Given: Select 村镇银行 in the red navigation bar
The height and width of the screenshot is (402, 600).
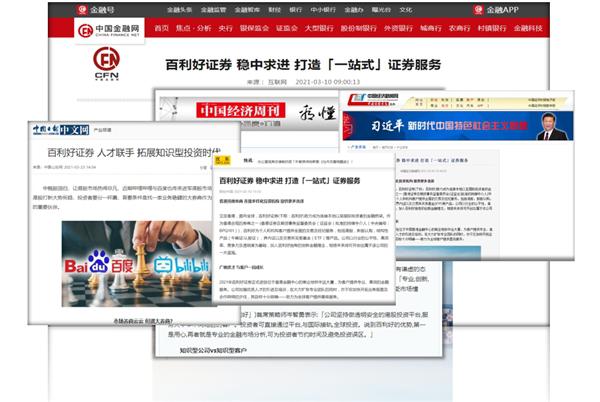Looking at the screenshot, I should click(492, 28).
